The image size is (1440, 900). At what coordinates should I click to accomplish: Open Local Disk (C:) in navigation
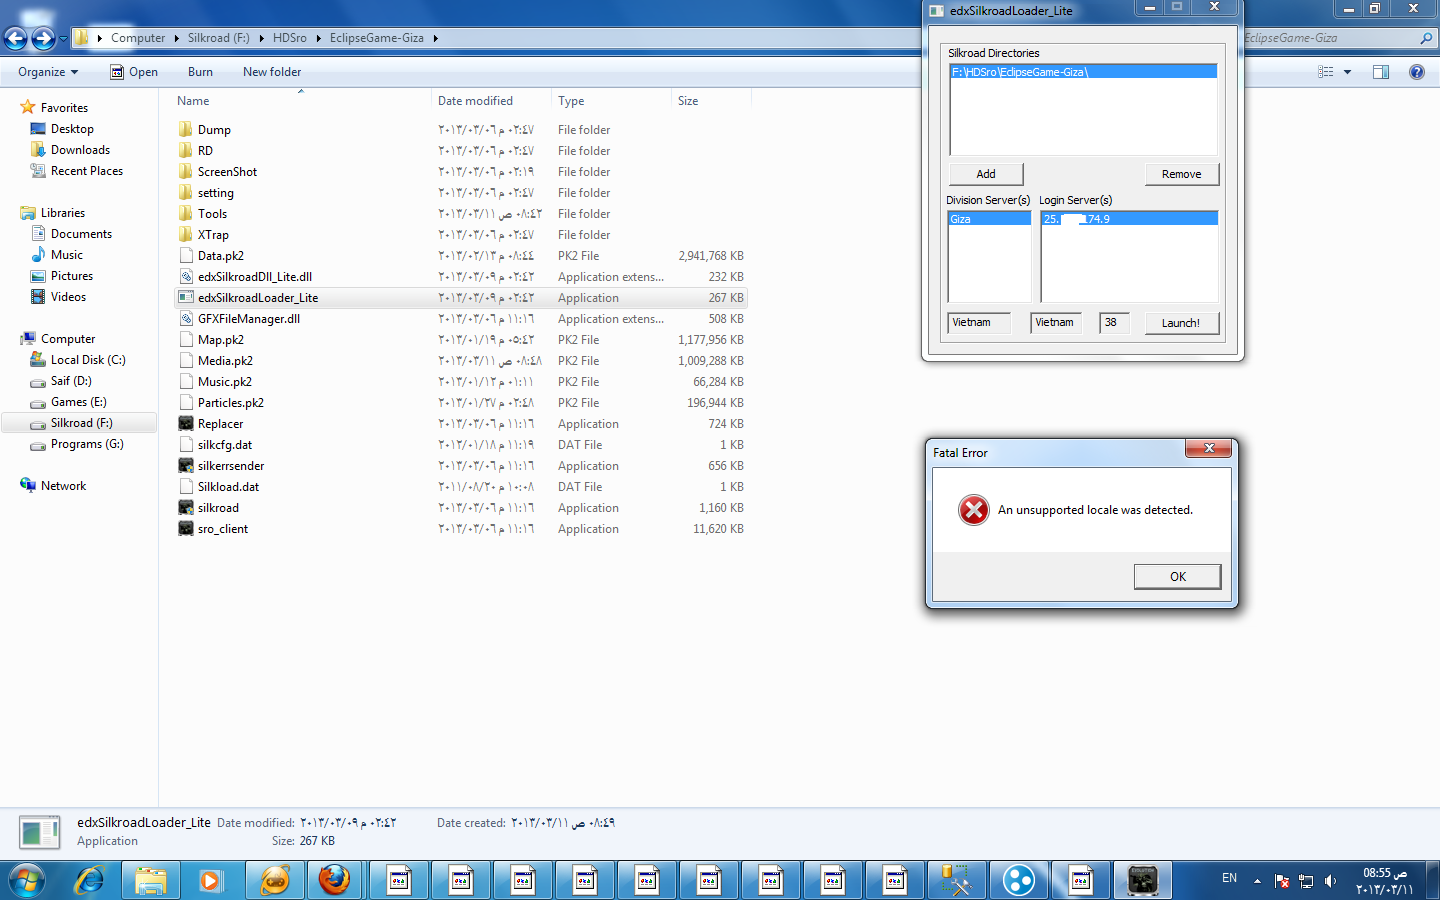click(x=88, y=360)
